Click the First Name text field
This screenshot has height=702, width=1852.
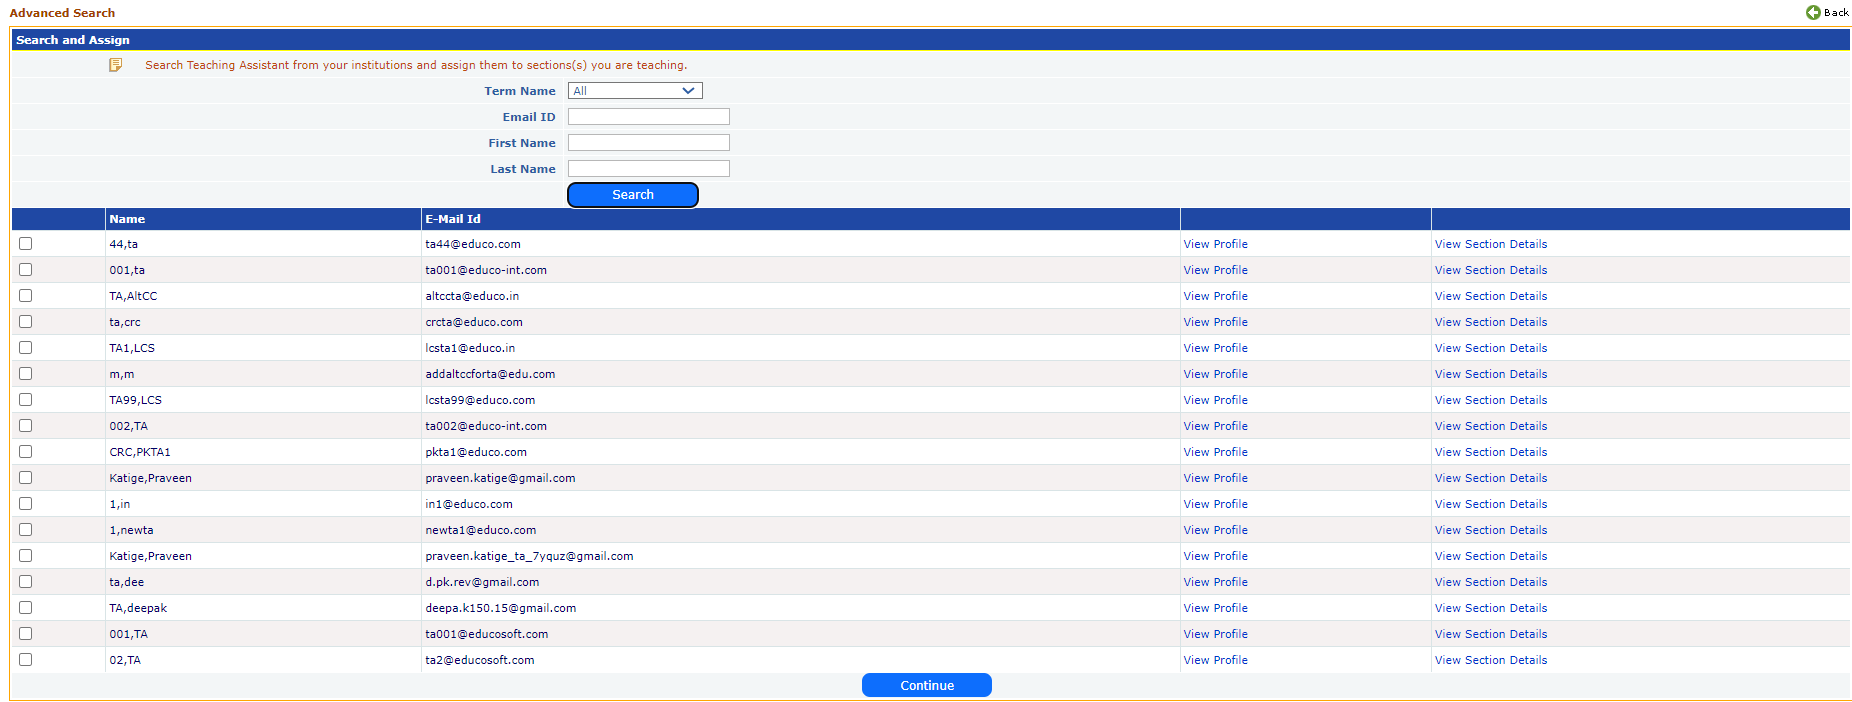(x=648, y=143)
